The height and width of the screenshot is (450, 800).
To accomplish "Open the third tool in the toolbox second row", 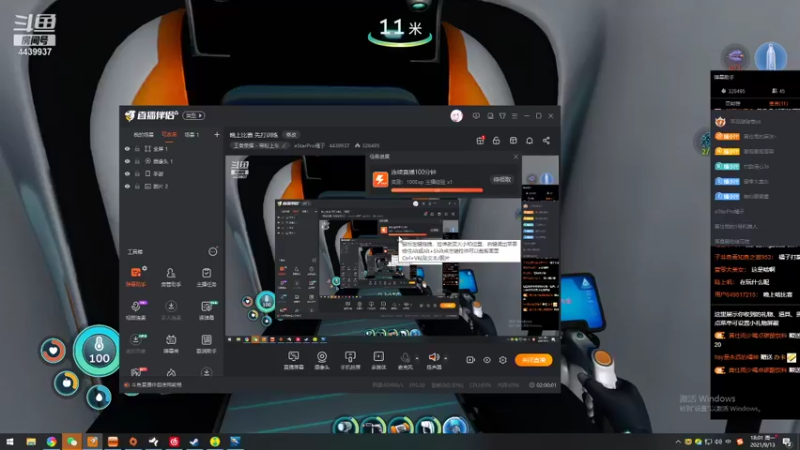I will pyautogui.click(x=206, y=310).
